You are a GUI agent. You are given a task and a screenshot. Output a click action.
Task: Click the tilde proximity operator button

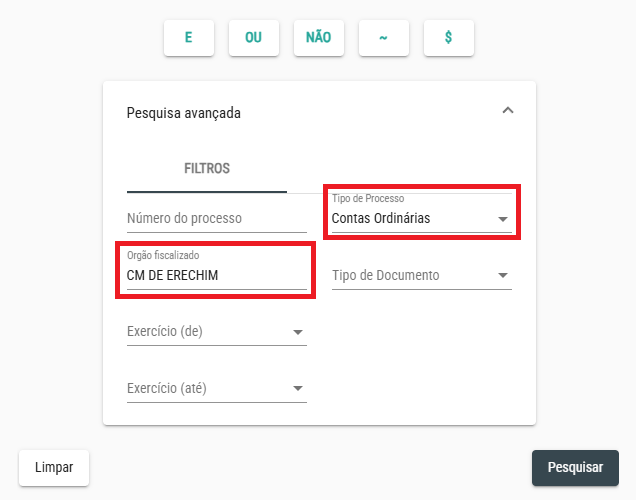click(x=383, y=38)
